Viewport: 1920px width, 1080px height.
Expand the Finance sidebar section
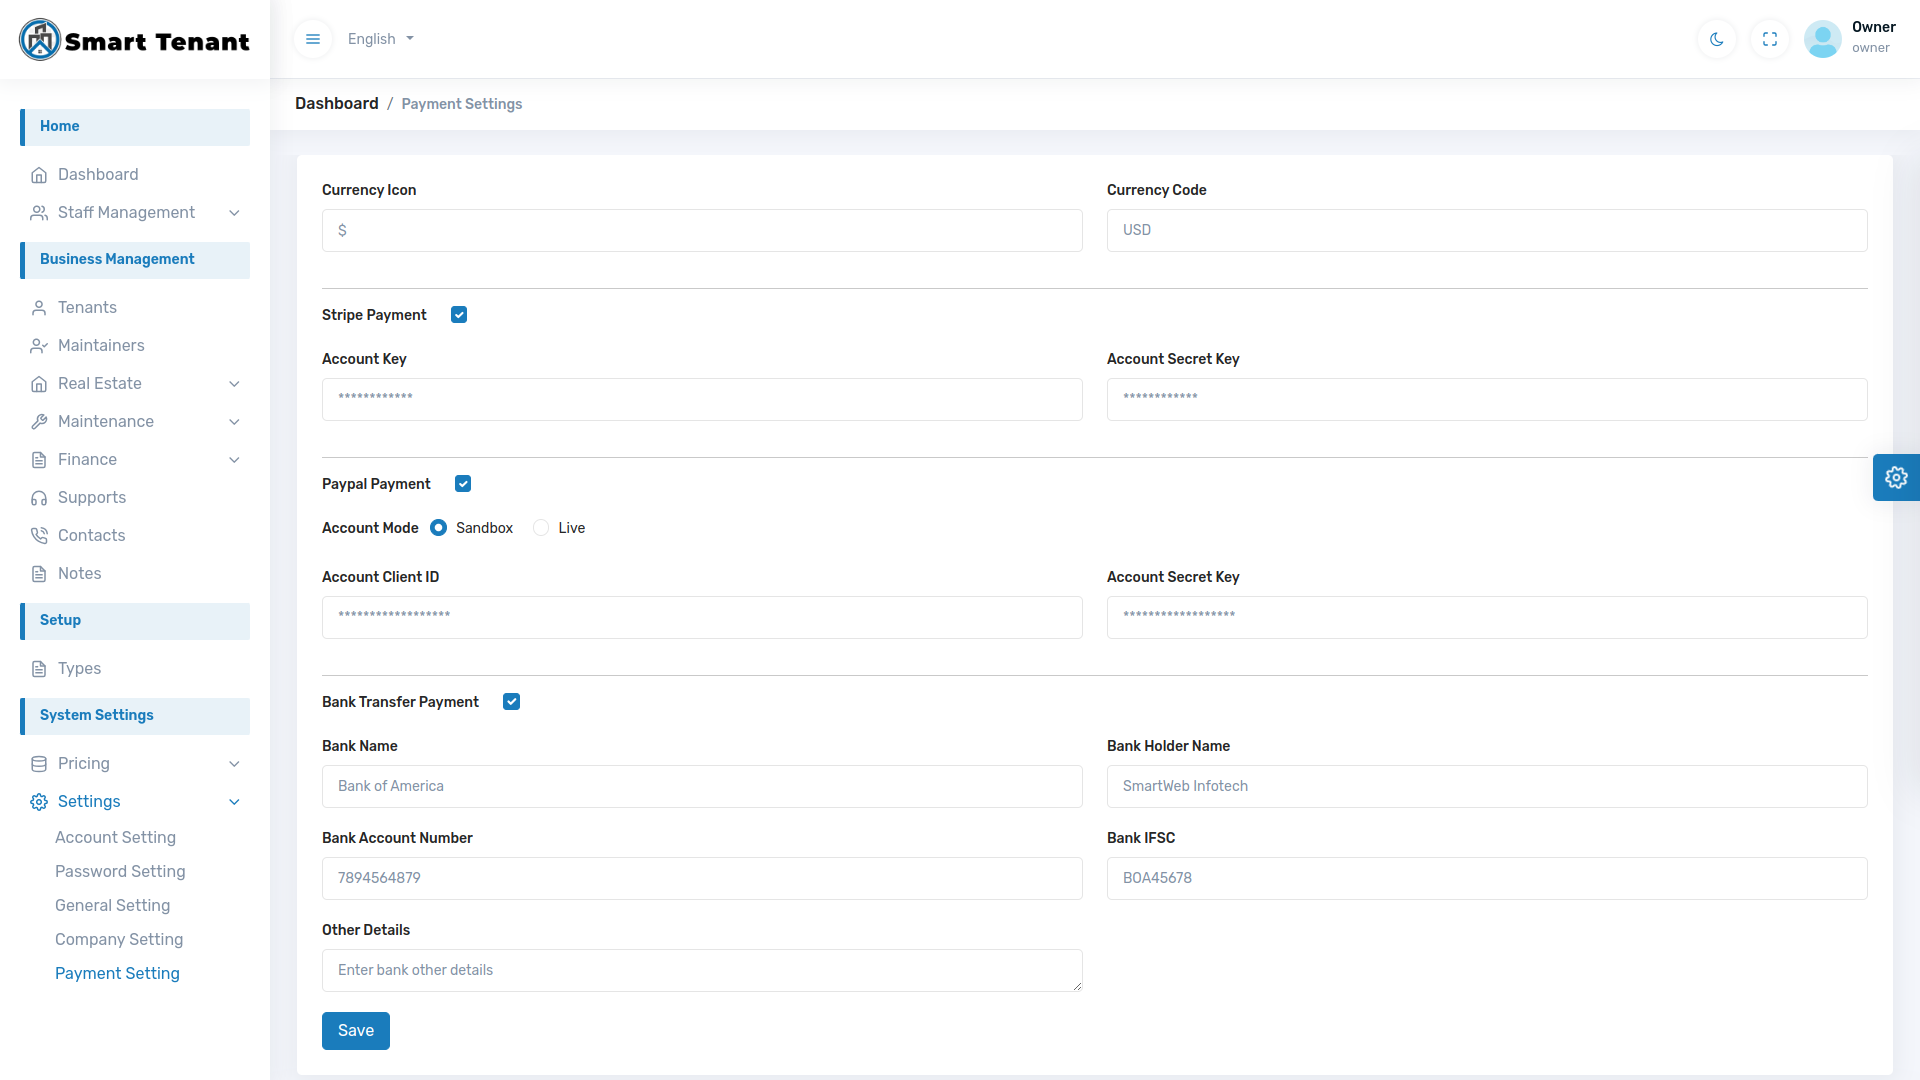coord(135,460)
